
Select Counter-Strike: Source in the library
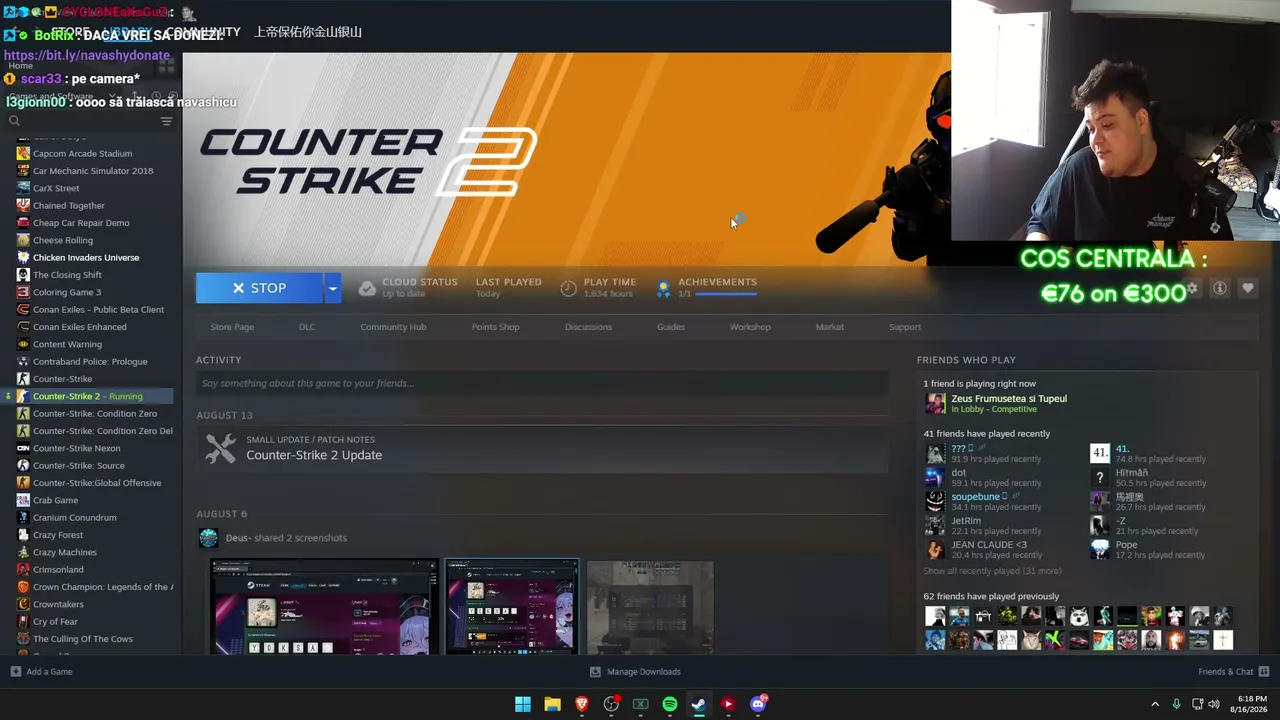(x=79, y=466)
